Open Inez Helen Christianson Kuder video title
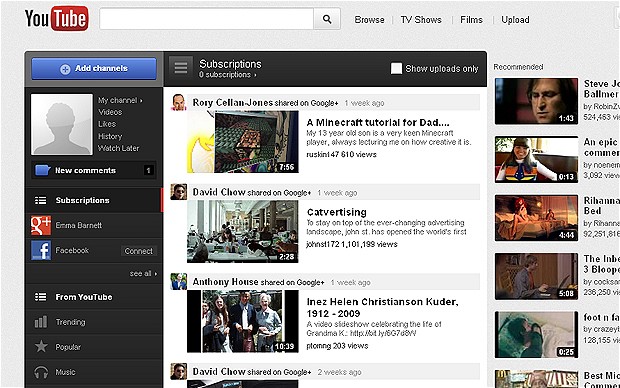Image resolution: width=620 pixels, height=388 pixels. click(383, 308)
